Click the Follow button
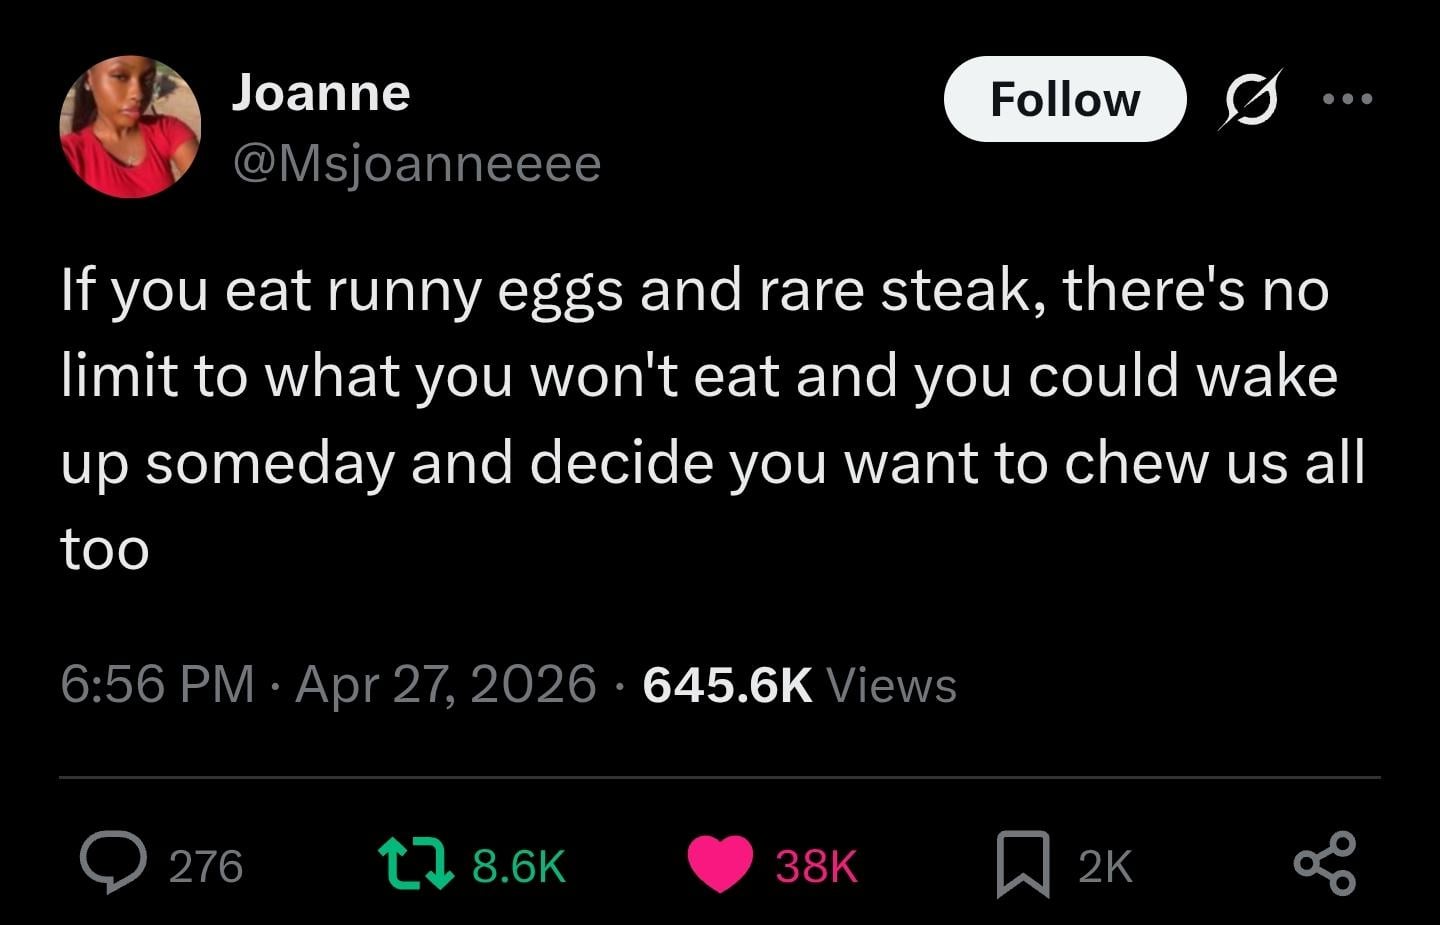This screenshot has width=1440, height=925. point(1064,99)
